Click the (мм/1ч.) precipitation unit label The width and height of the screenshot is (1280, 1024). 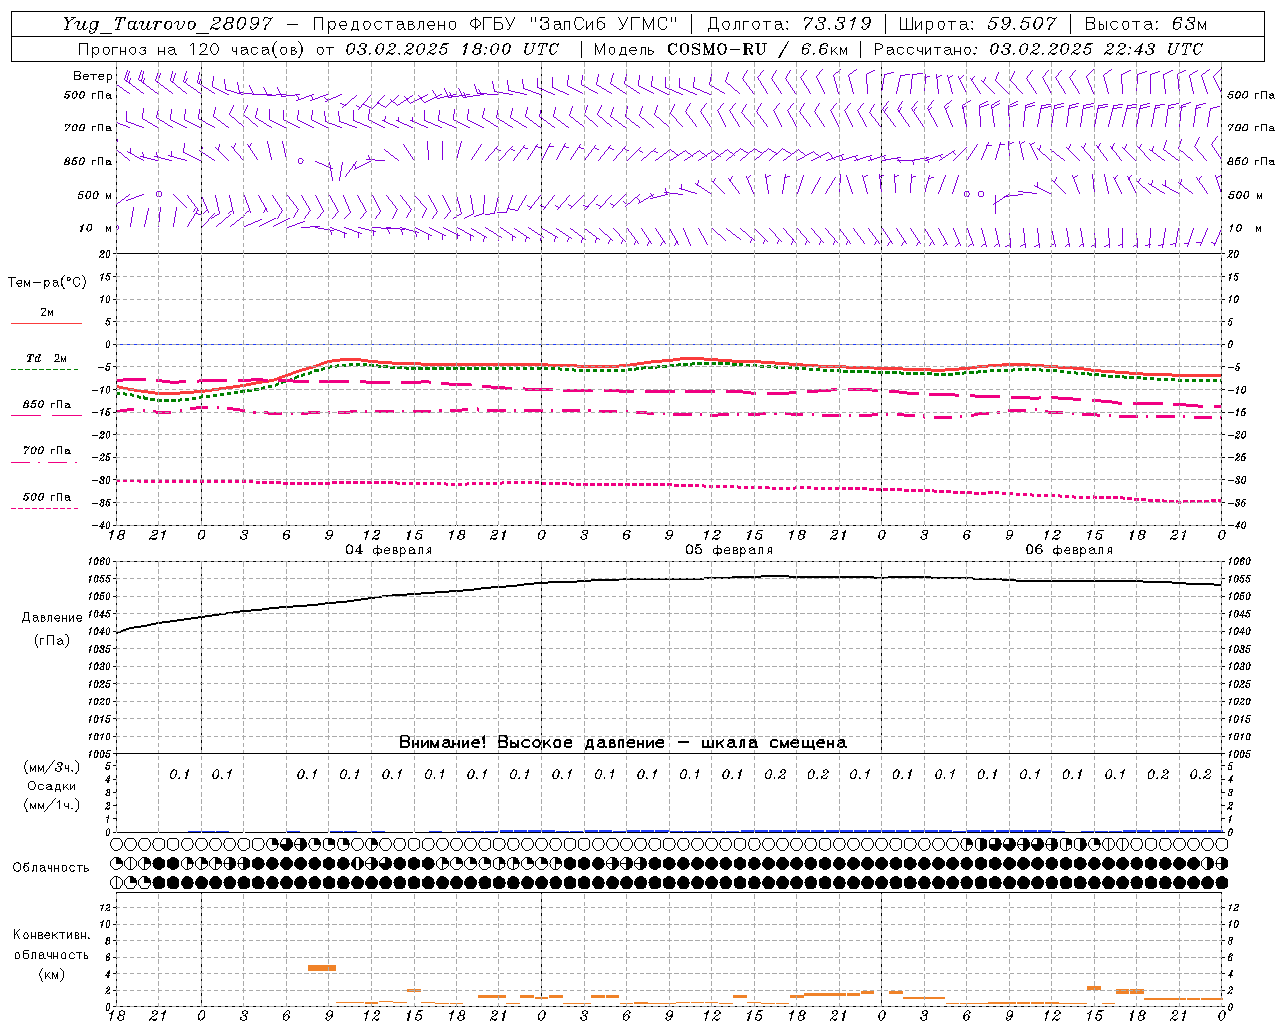point(52,805)
